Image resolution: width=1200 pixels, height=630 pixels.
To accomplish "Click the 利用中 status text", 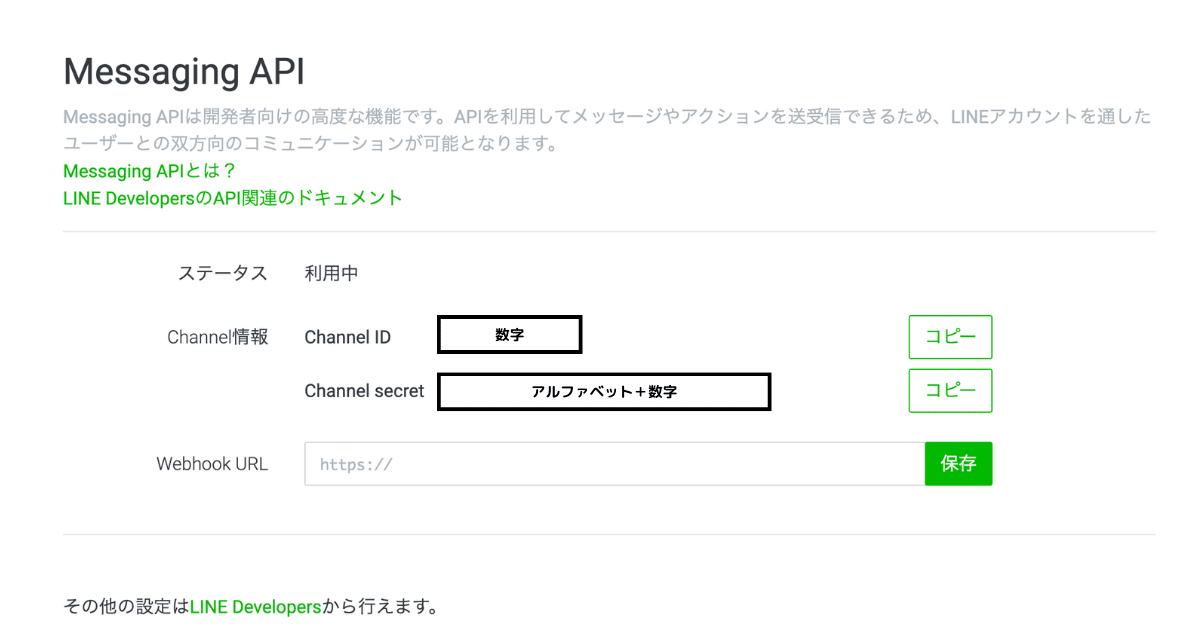I will (330, 272).
